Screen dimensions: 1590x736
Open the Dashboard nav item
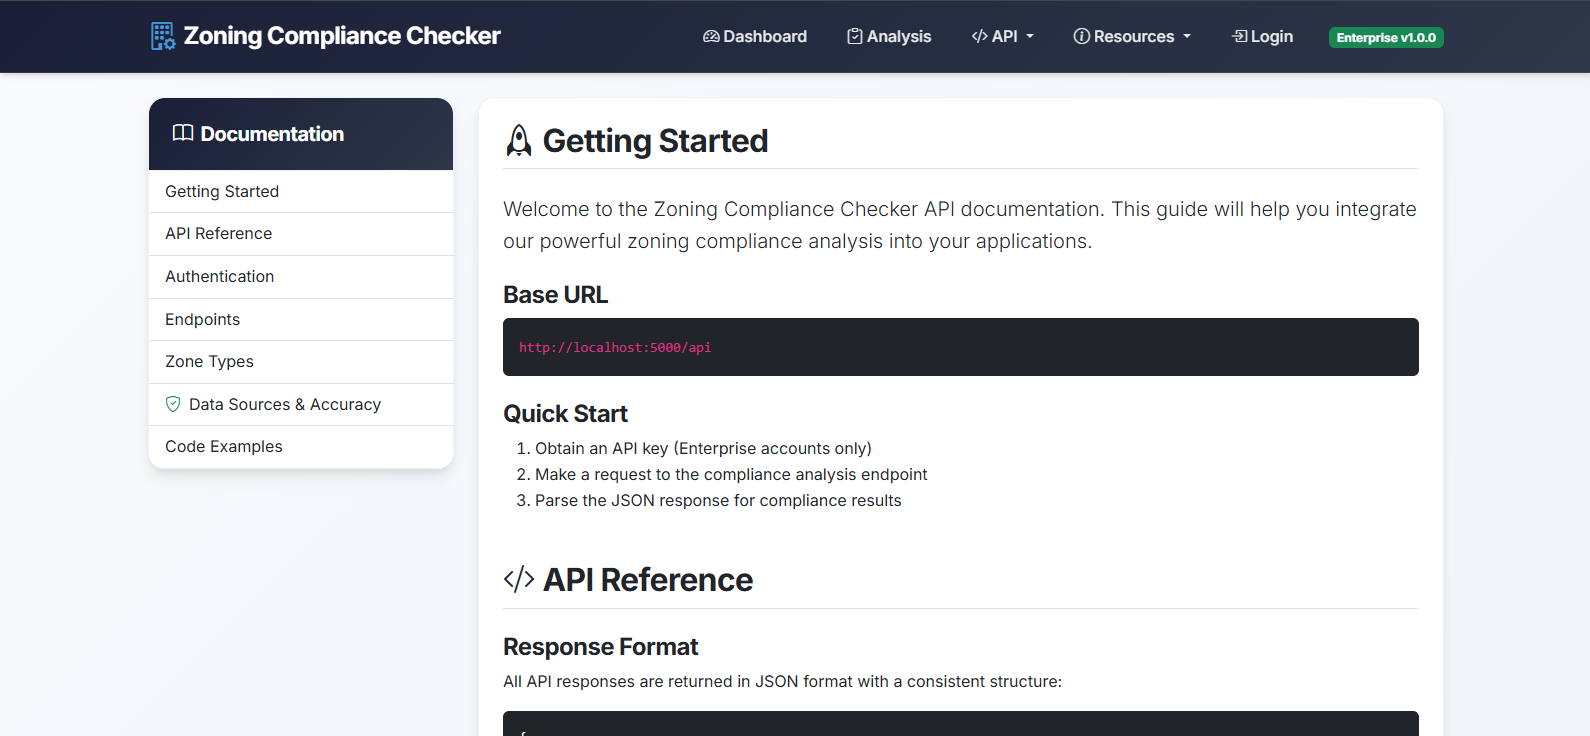click(x=755, y=36)
